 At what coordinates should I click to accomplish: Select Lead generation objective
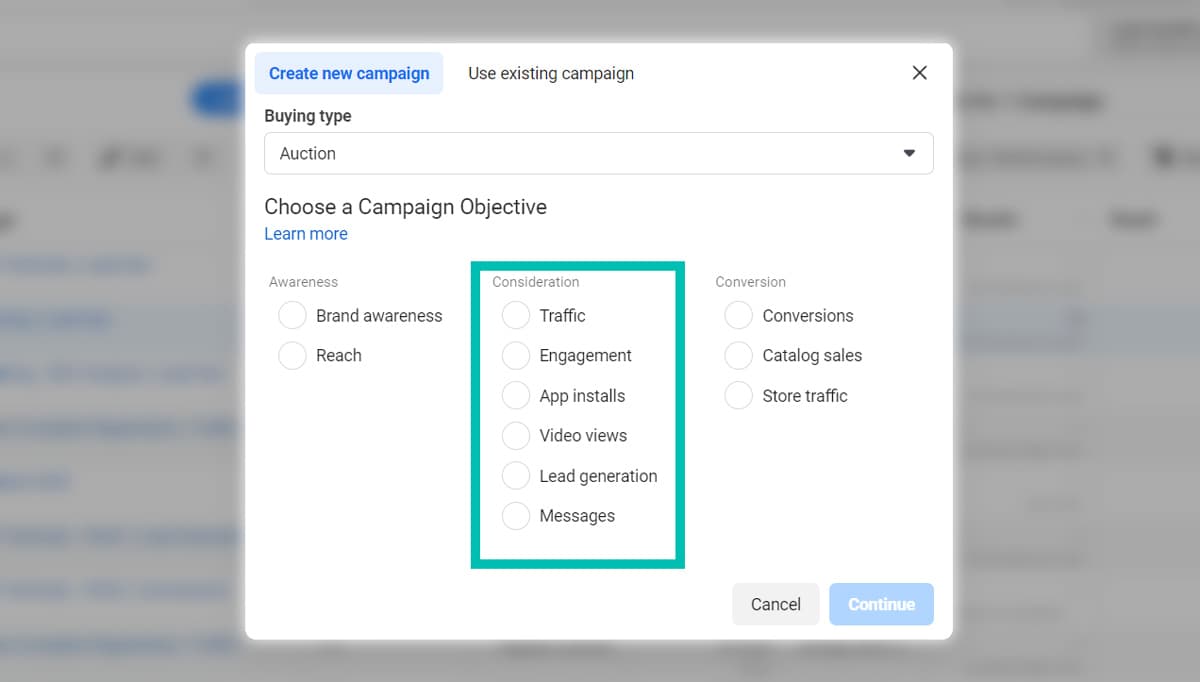[x=516, y=476]
